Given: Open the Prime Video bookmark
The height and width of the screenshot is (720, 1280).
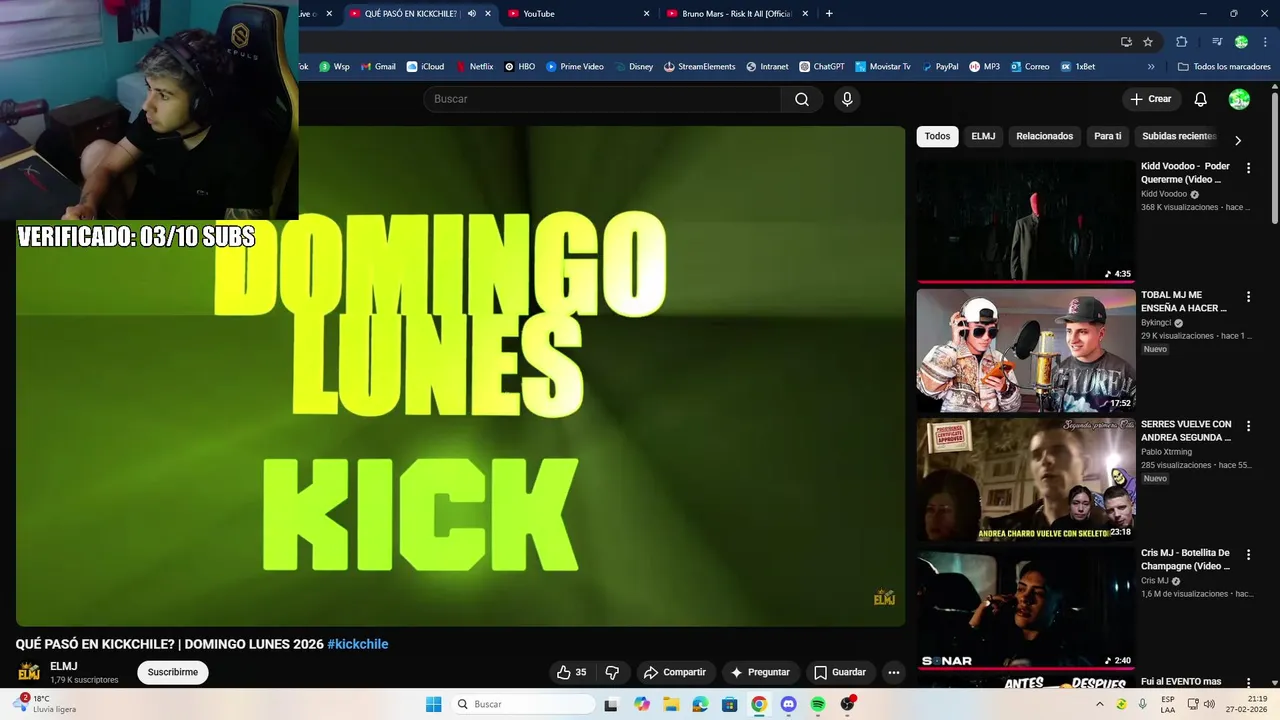Looking at the screenshot, I should tap(575, 67).
